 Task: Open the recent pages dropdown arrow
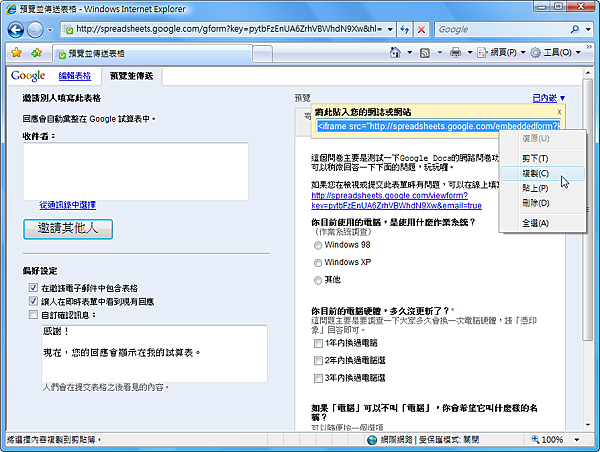coord(50,30)
